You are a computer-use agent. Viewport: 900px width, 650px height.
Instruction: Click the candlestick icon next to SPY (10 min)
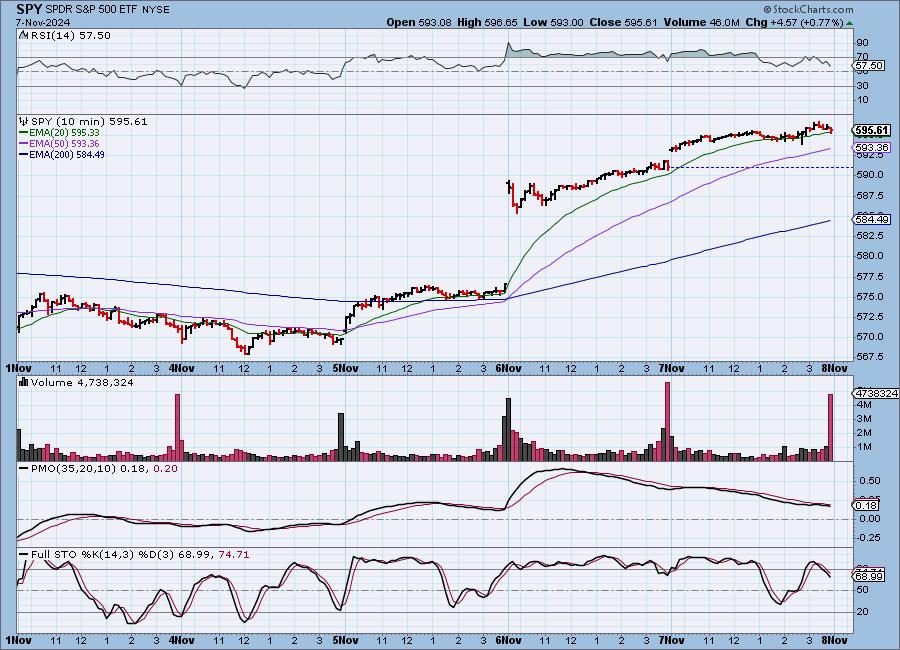click(24, 121)
